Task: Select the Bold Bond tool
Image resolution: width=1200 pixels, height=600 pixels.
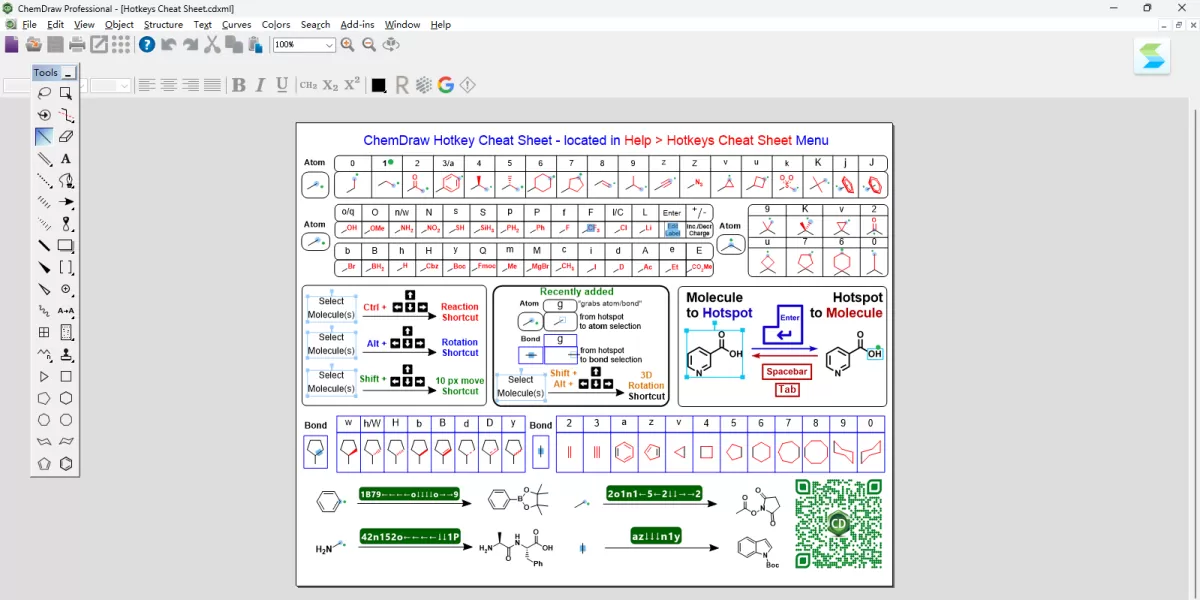Action: (44, 246)
